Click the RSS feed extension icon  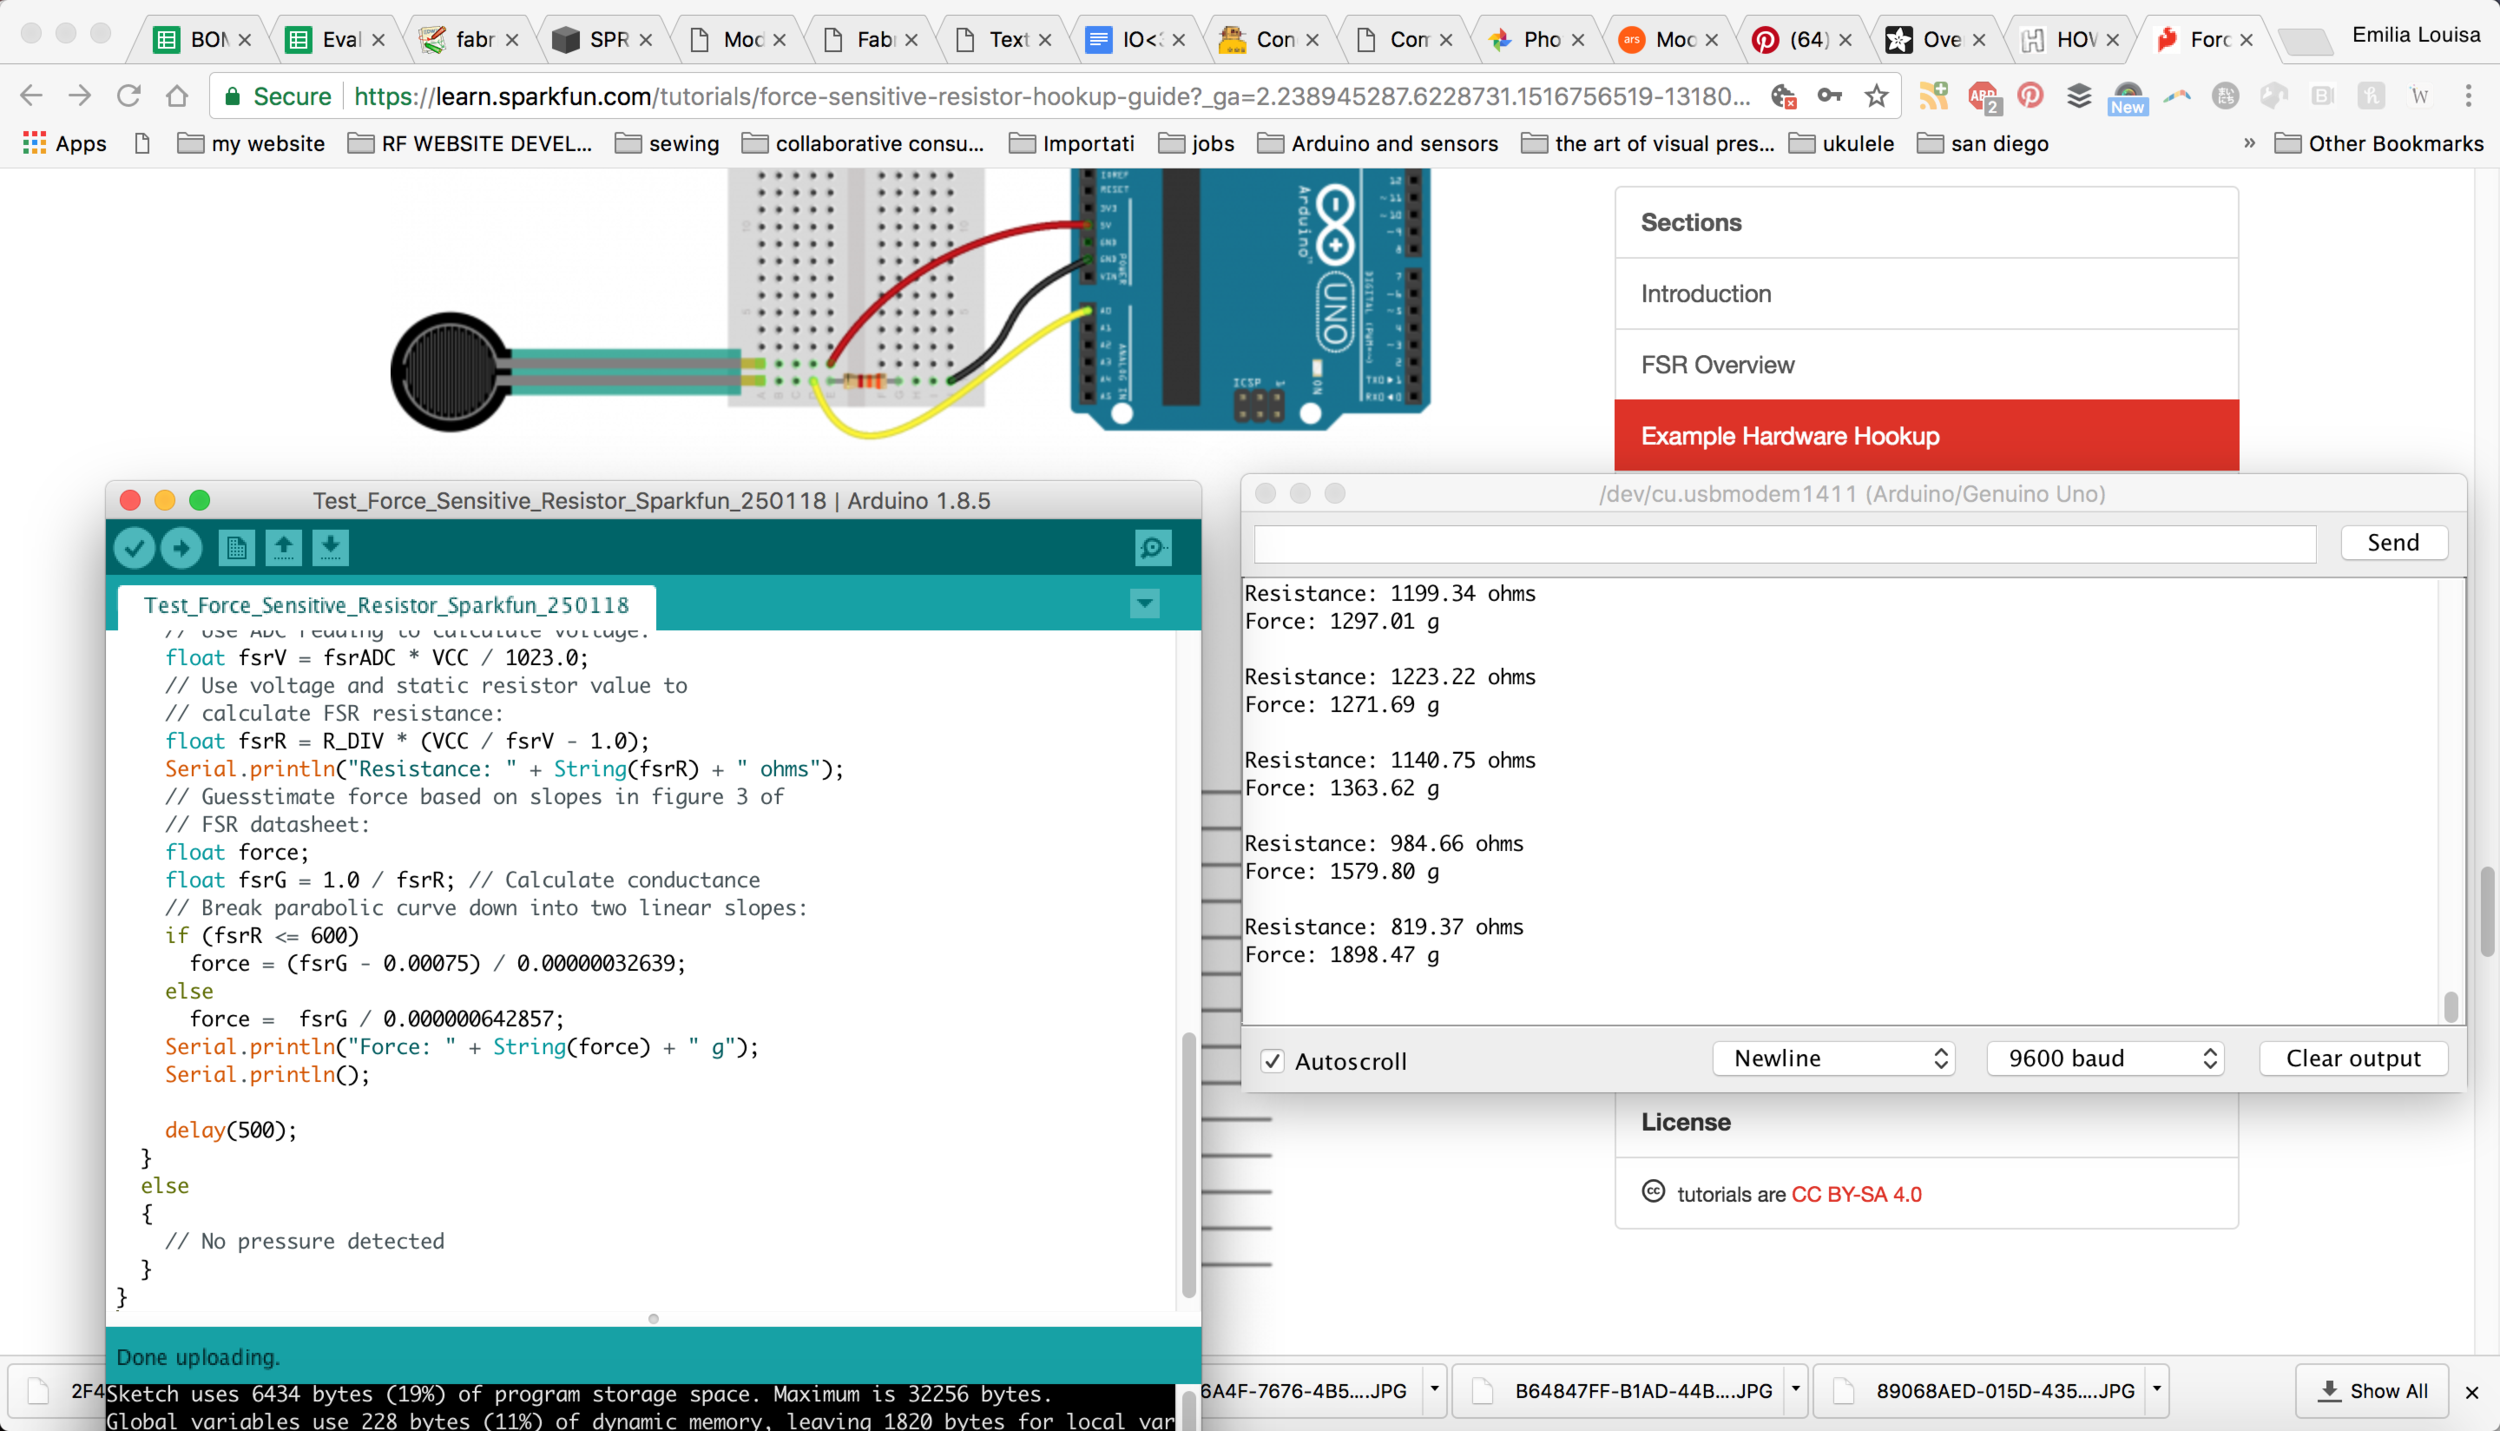[x=1934, y=96]
